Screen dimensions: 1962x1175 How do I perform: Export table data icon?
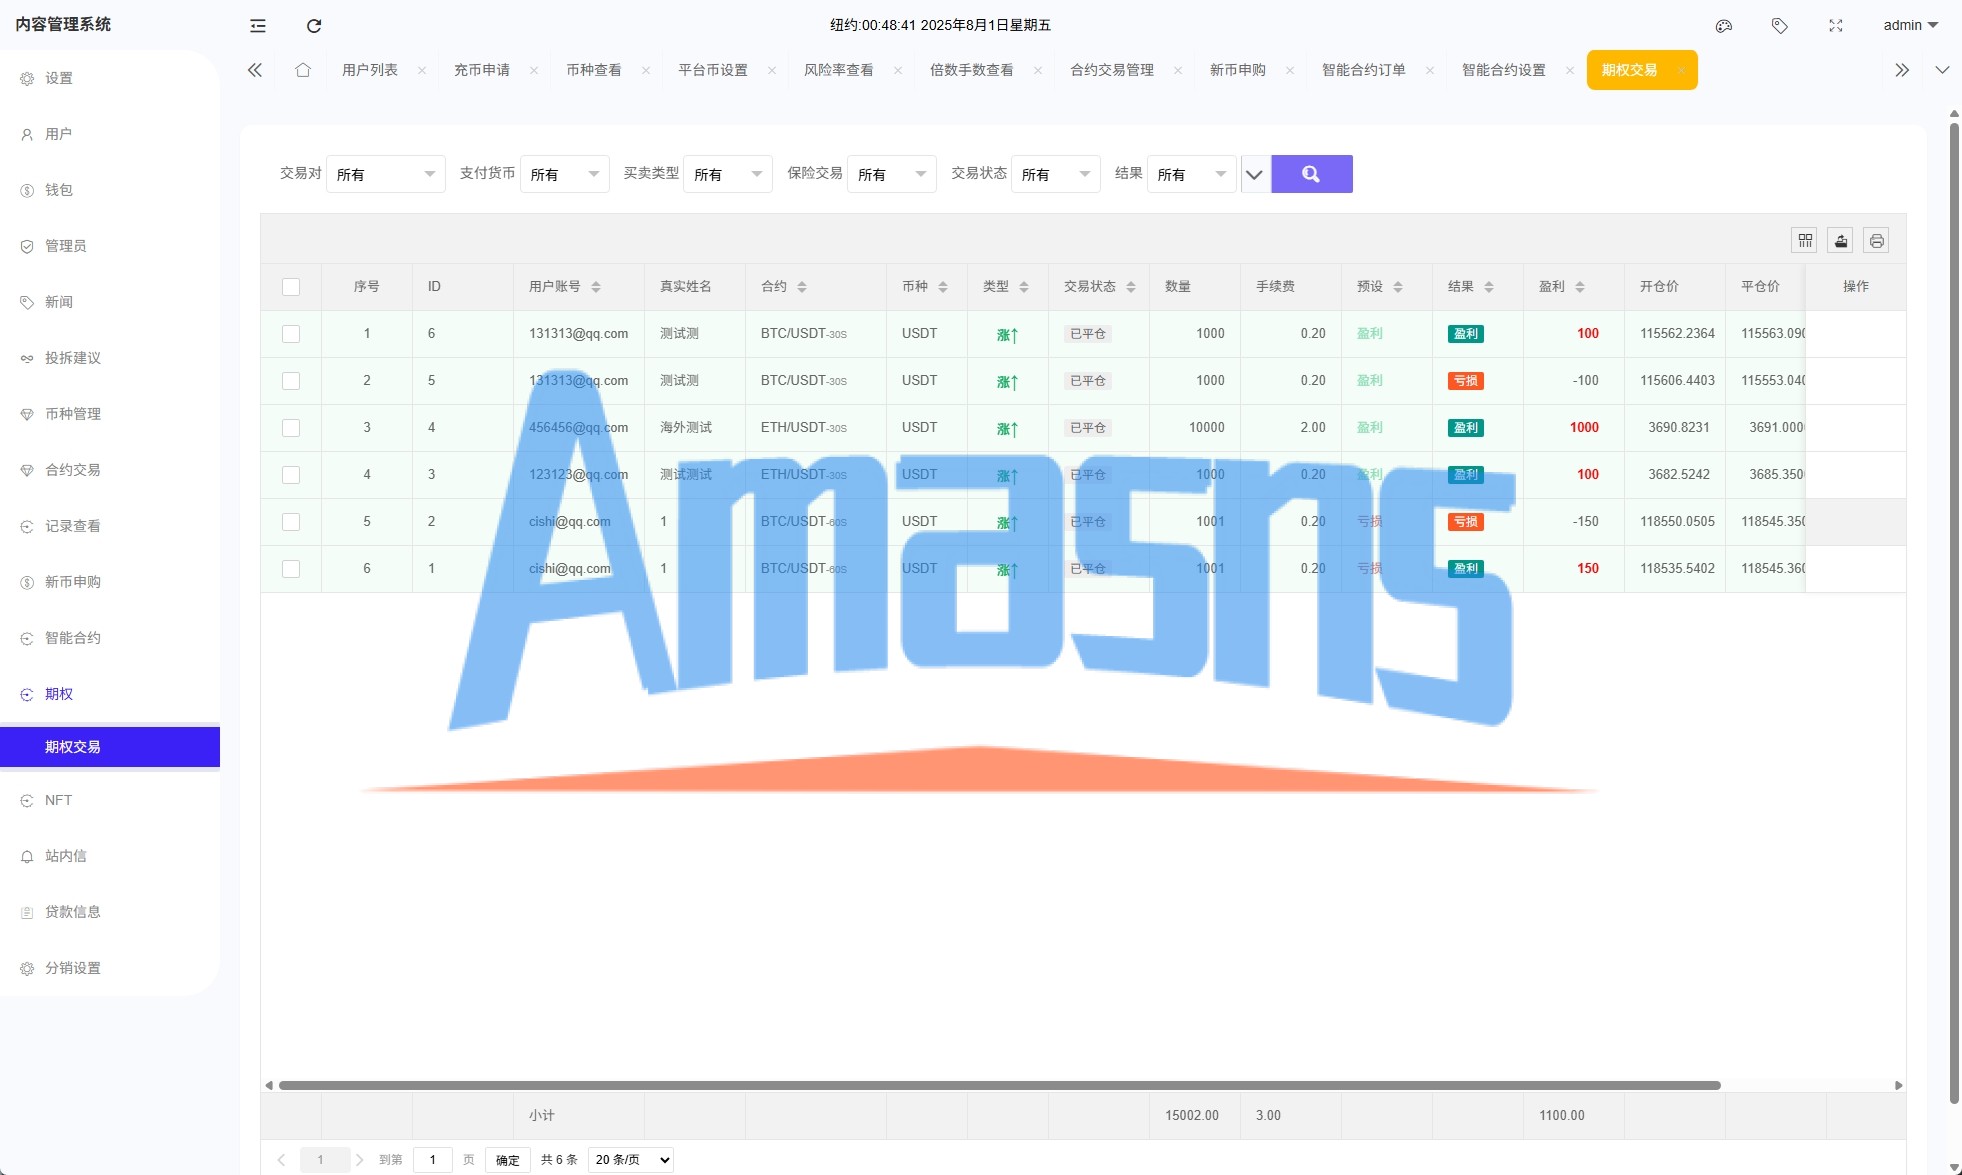(x=1841, y=240)
